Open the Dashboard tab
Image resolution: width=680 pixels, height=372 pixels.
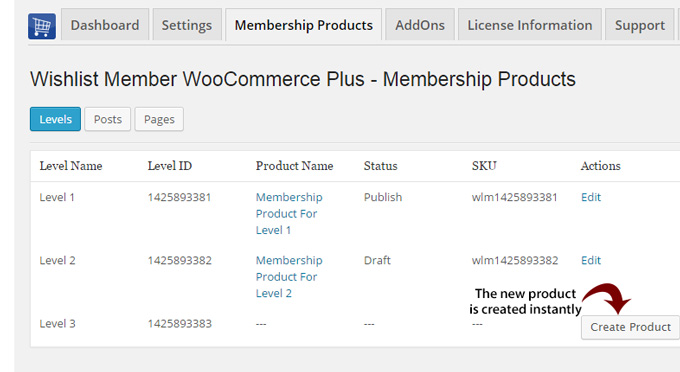click(x=105, y=25)
